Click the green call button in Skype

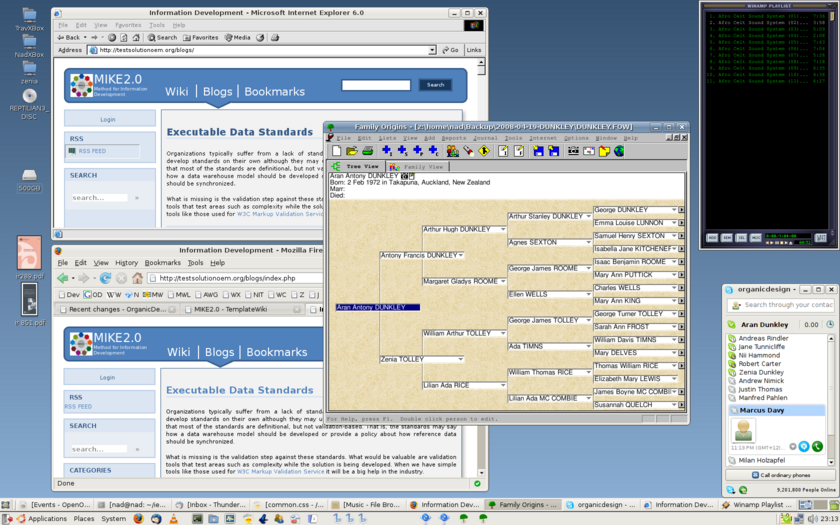click(x=817, y=446)
